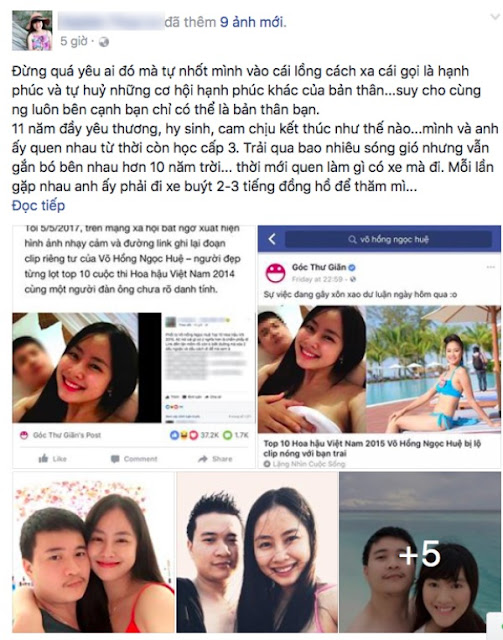
Task: Open the poster's profile picture
Action: (x=32, y=31)
